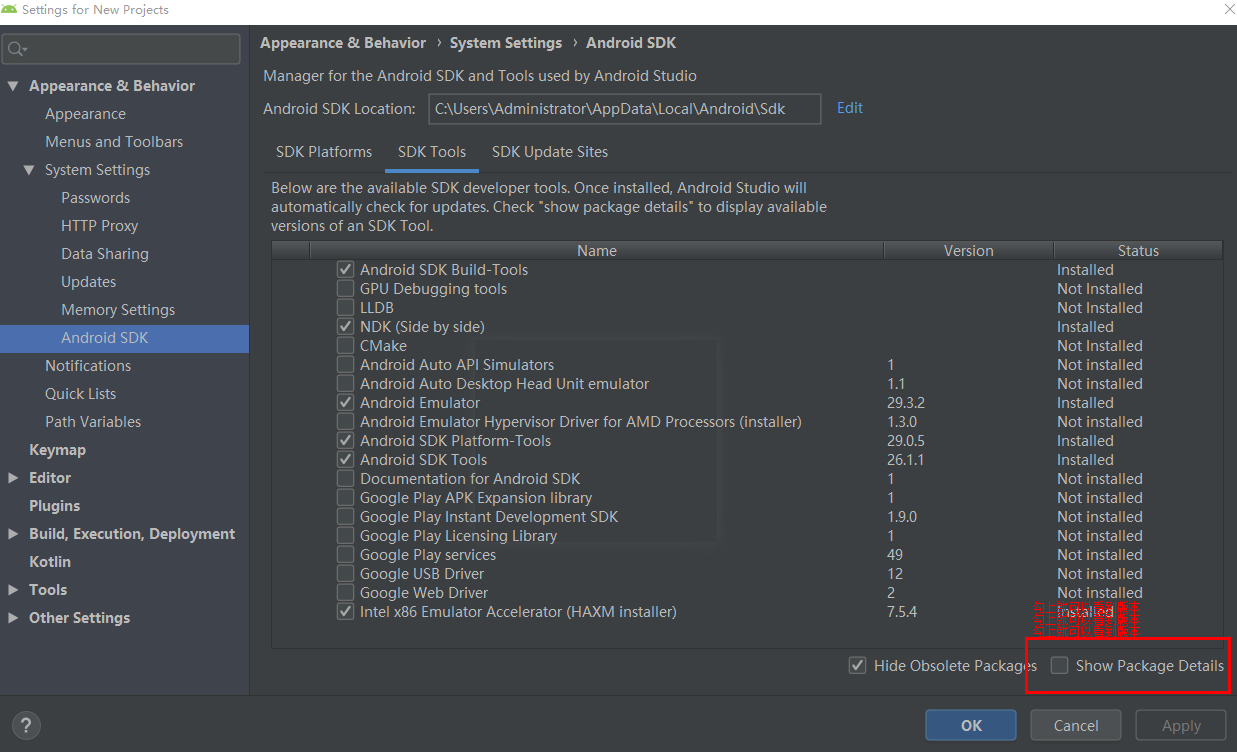Open the Updates settings page
Image resolution: width=1237 pixels, height=752 pixels.
point(88,282)
